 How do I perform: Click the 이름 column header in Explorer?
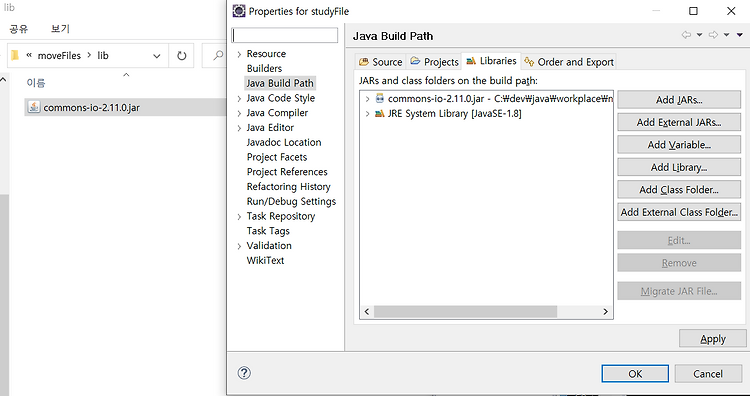tap(36, 83)
